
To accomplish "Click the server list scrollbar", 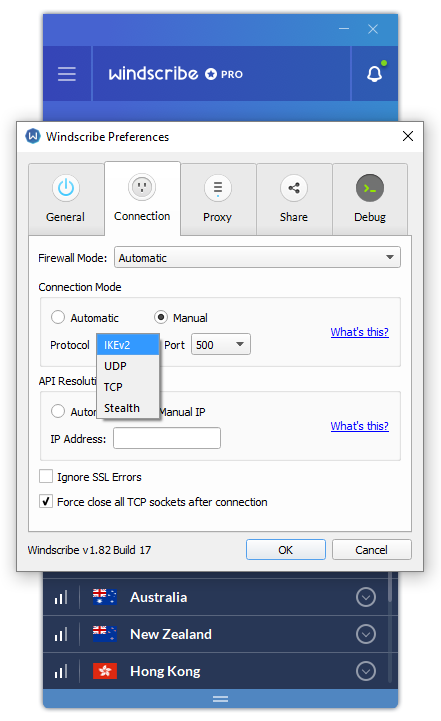I will pos(389,587).
